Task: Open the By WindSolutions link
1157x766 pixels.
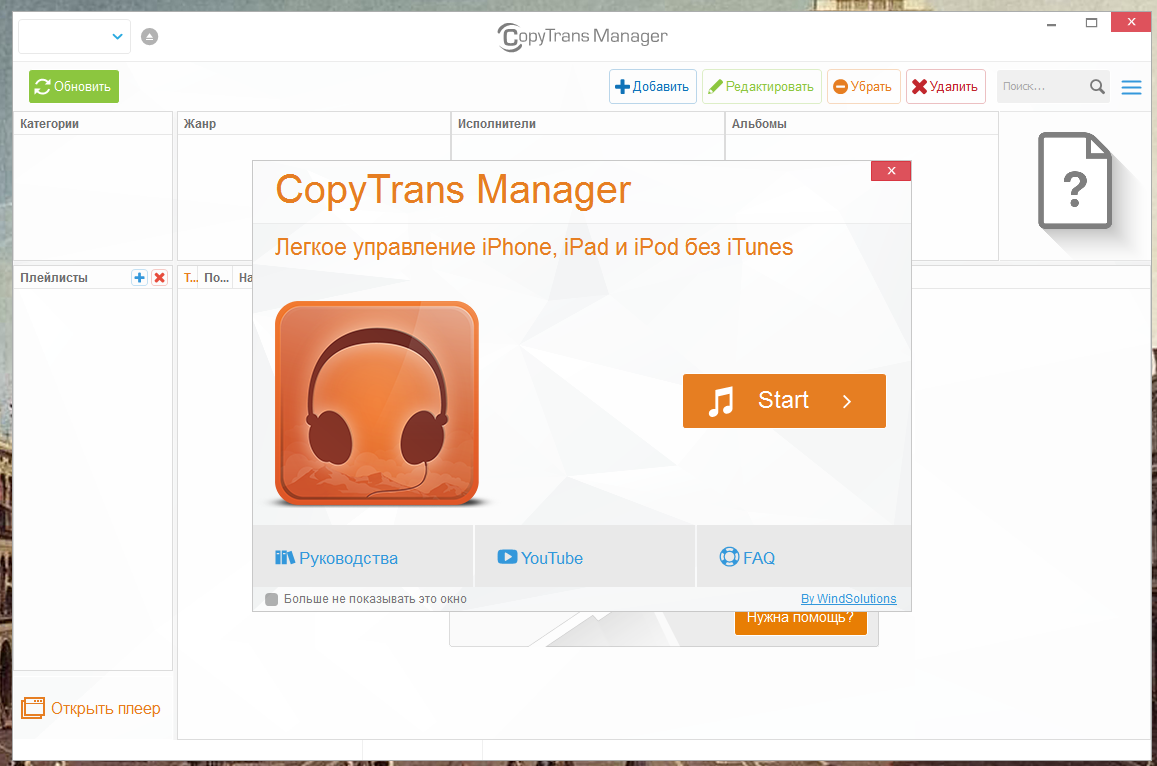Action: 849,598
